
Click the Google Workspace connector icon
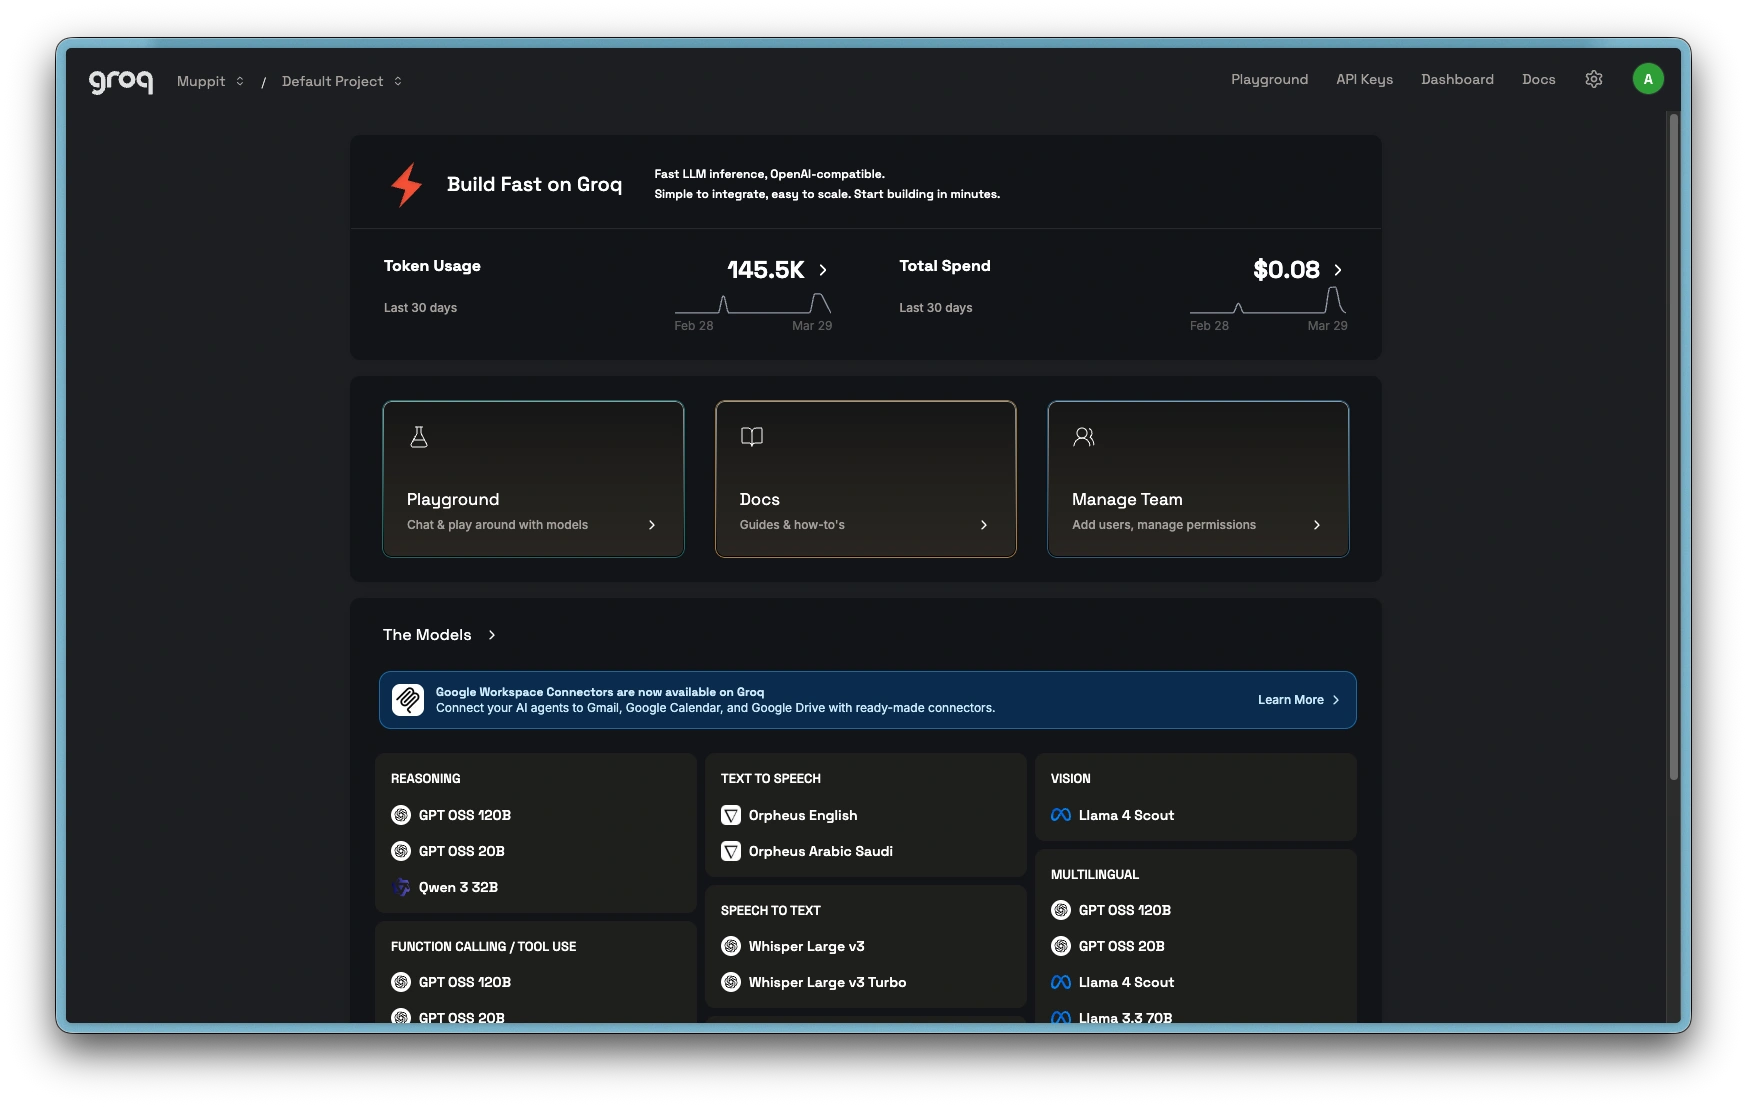[x=408, y=700]
